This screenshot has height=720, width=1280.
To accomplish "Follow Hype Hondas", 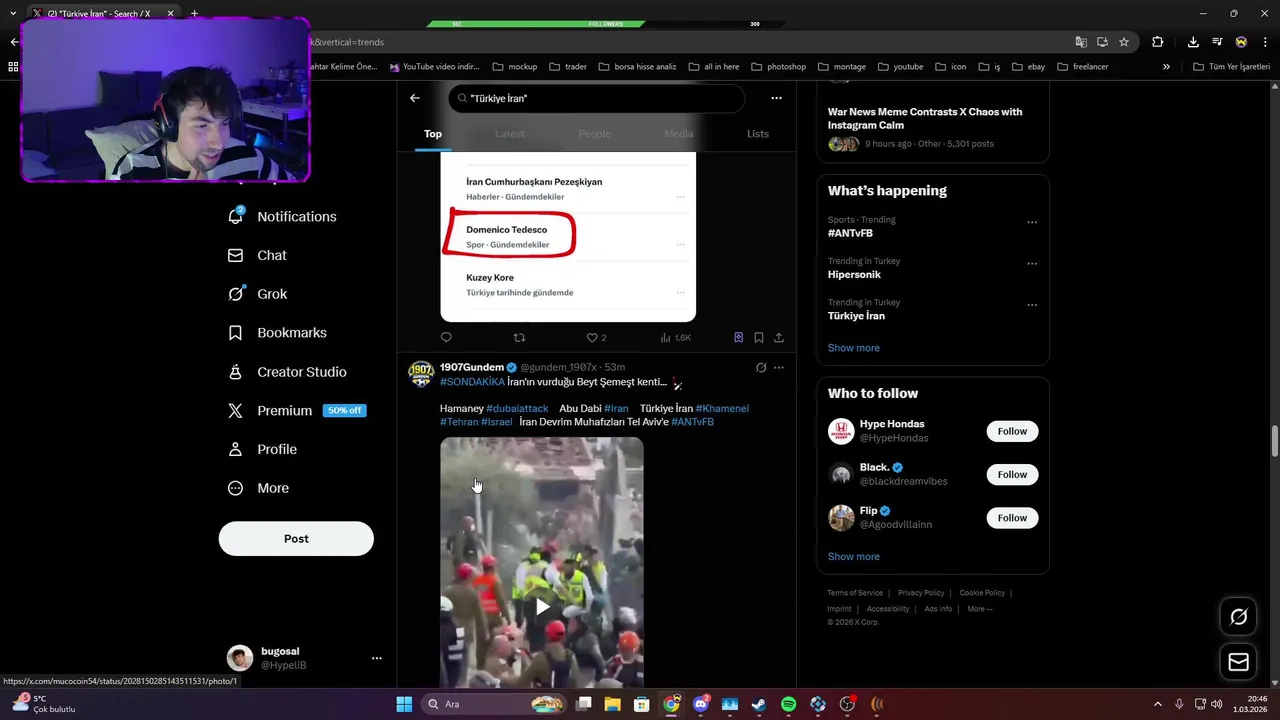I will coord(1012,431).
